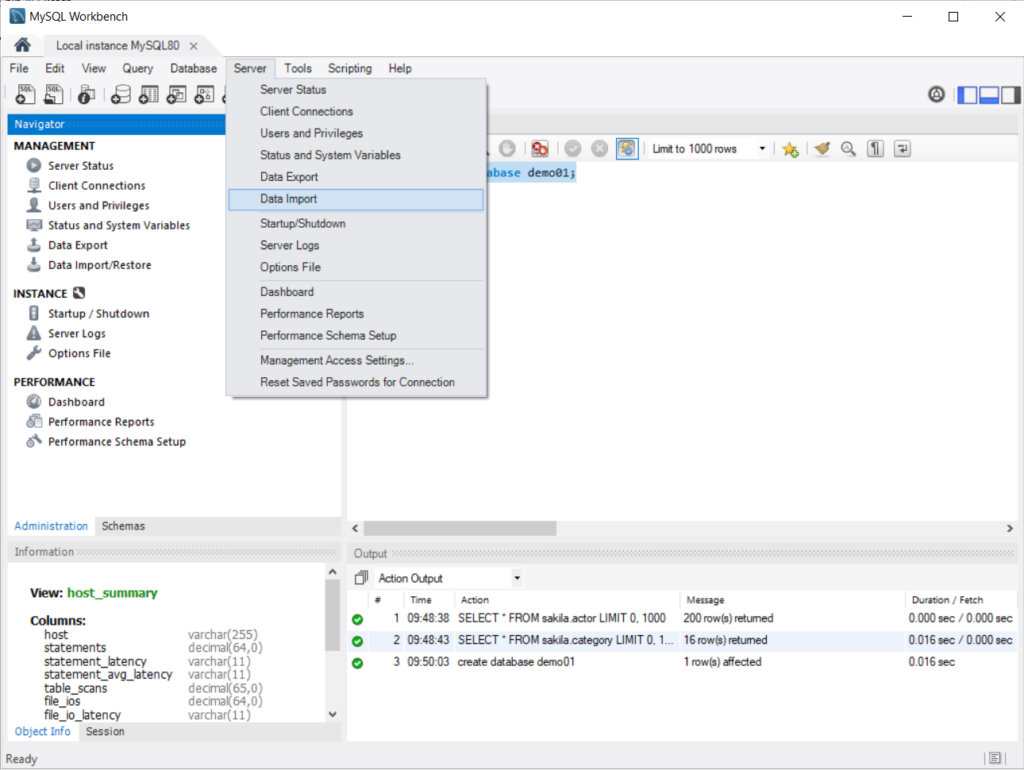Click the commit checkmark icon

573,149
